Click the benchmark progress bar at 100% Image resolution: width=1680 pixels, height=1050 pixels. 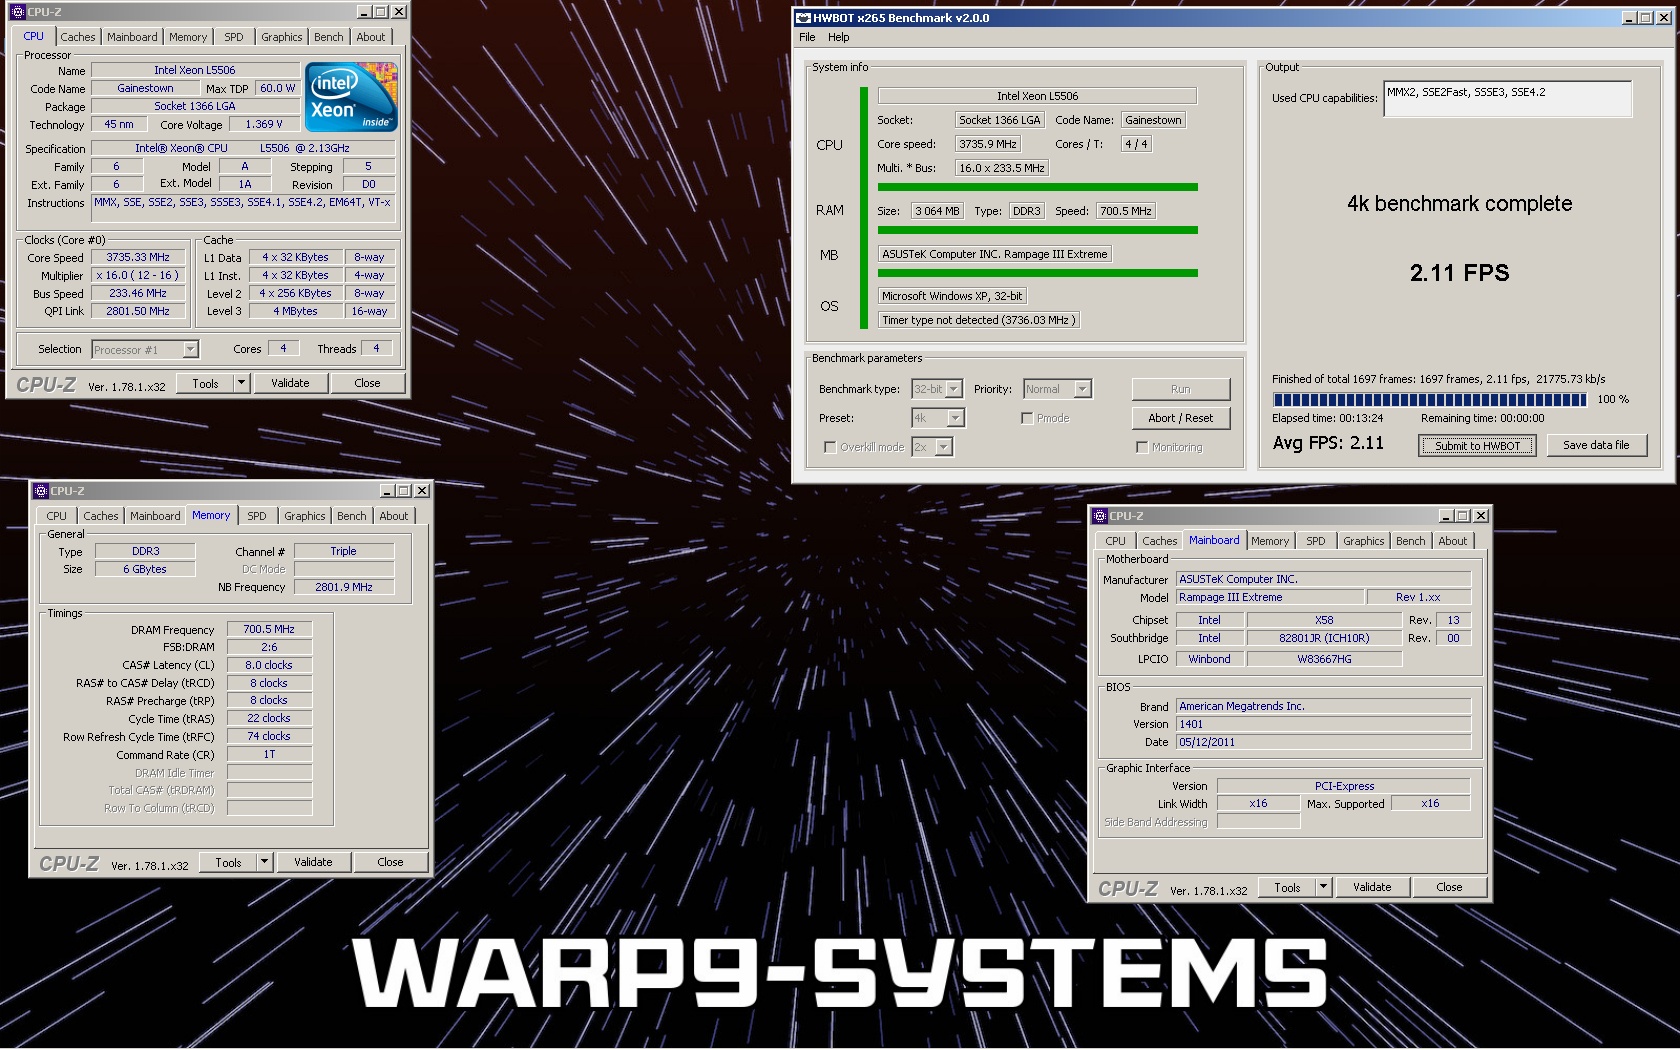(1429, 400)
